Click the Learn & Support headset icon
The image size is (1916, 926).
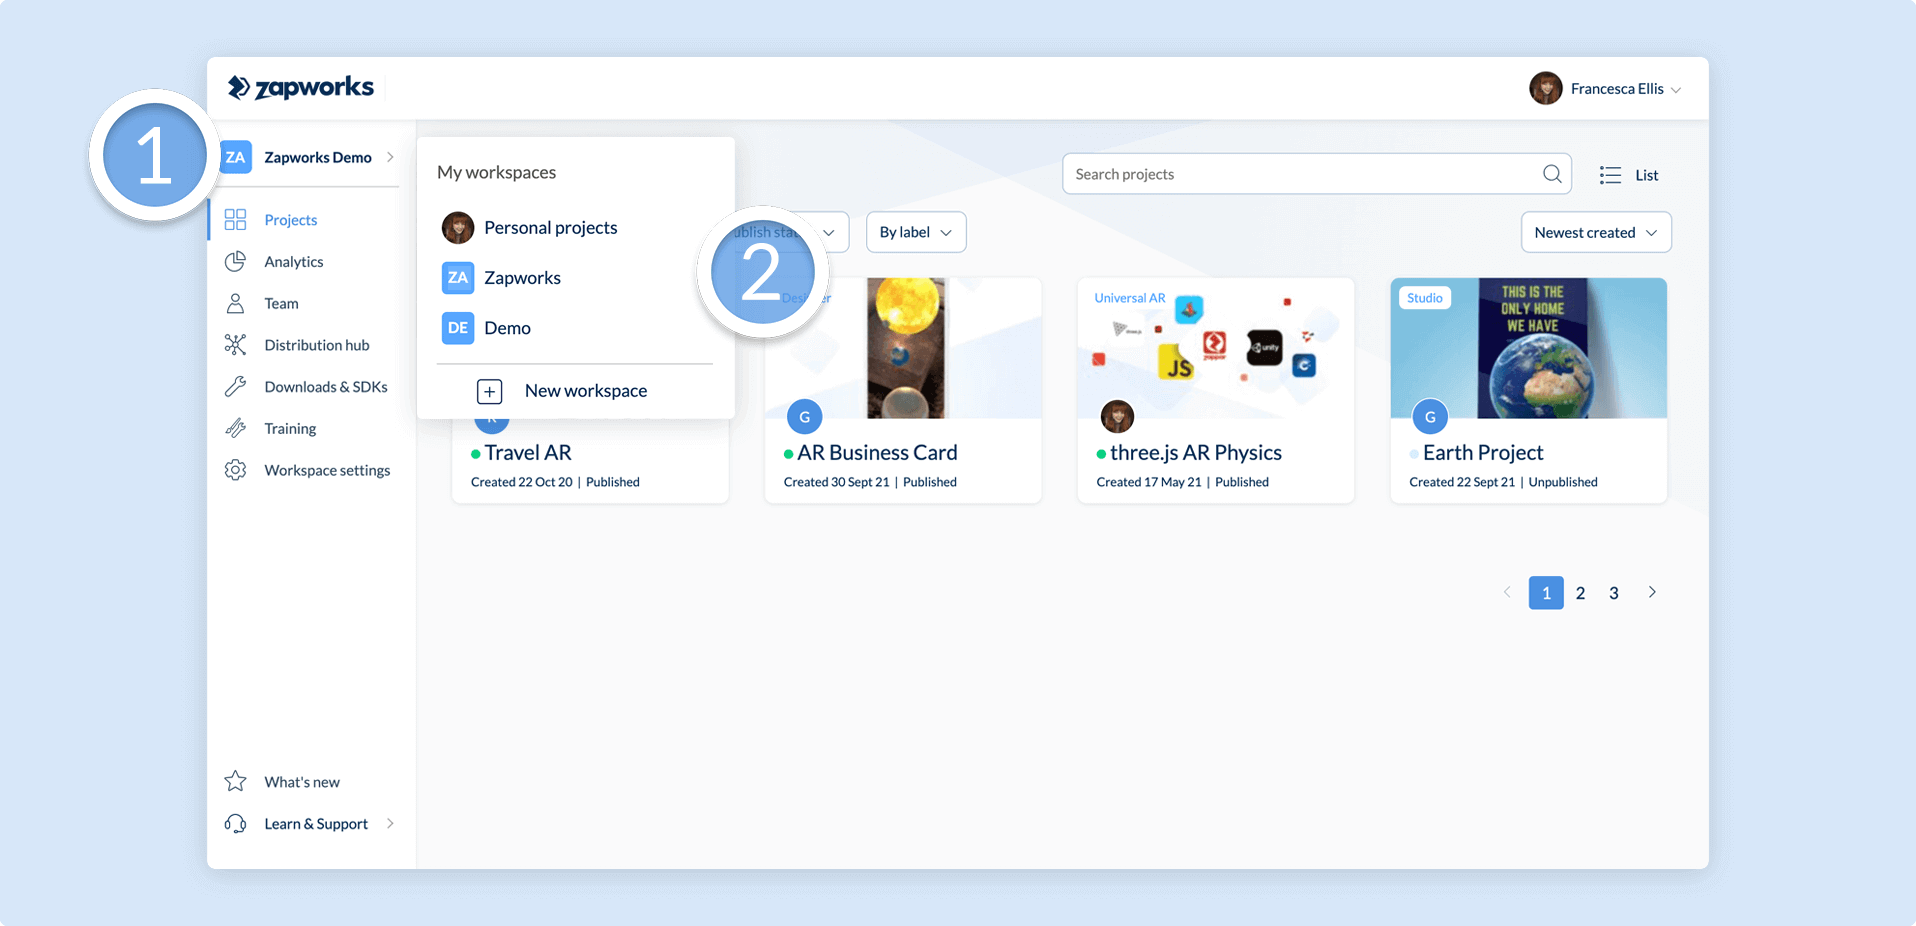(235, 823)
